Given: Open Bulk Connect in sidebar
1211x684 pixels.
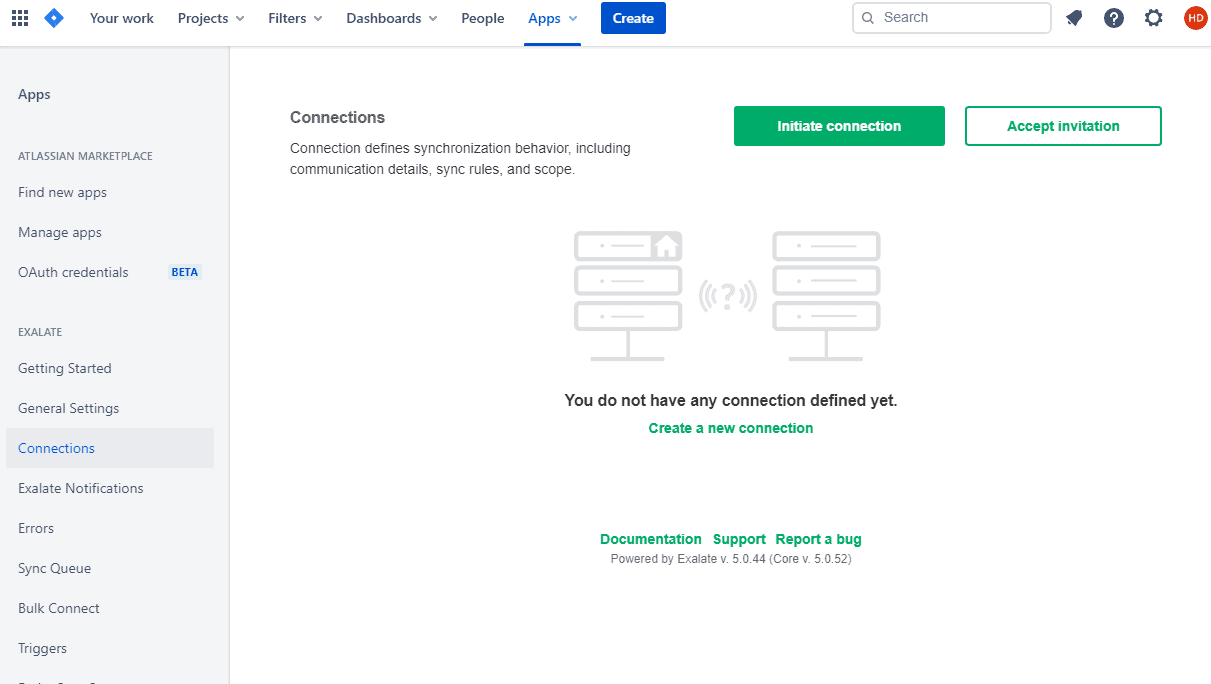Looking at the screenshot, I should [x=59, y=608].
